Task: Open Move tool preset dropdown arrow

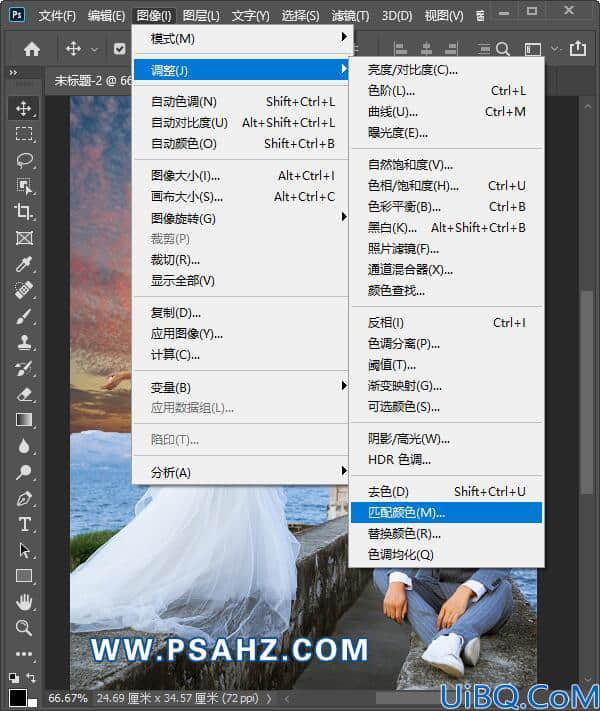Action: pyautogui.click(x=94, y=49)
